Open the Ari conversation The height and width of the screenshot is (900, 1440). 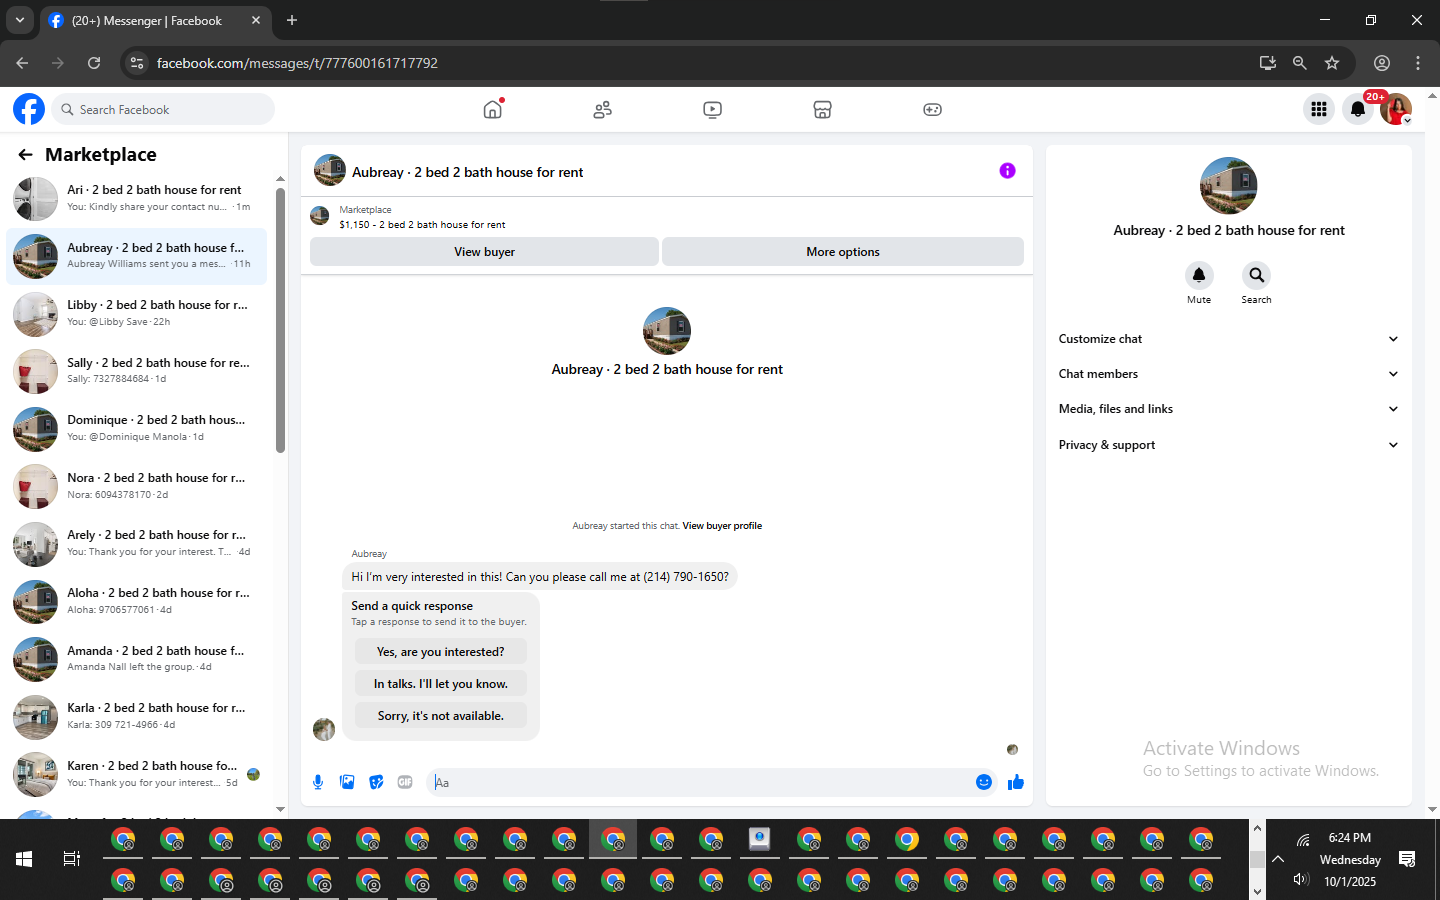137,198
